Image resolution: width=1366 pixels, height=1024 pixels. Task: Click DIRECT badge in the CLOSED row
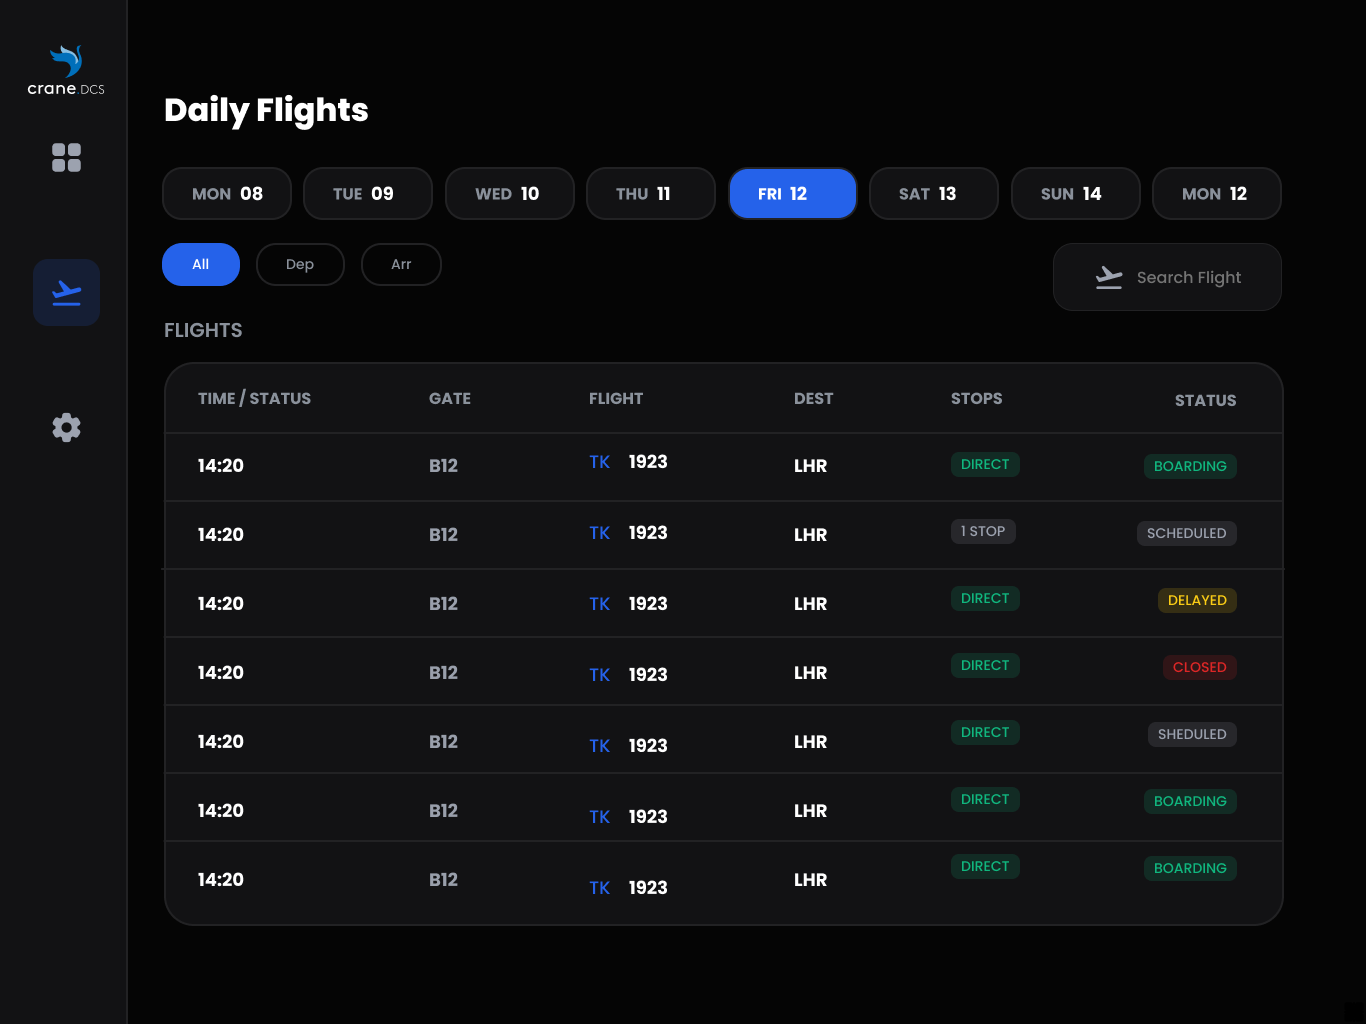(985, 665)
